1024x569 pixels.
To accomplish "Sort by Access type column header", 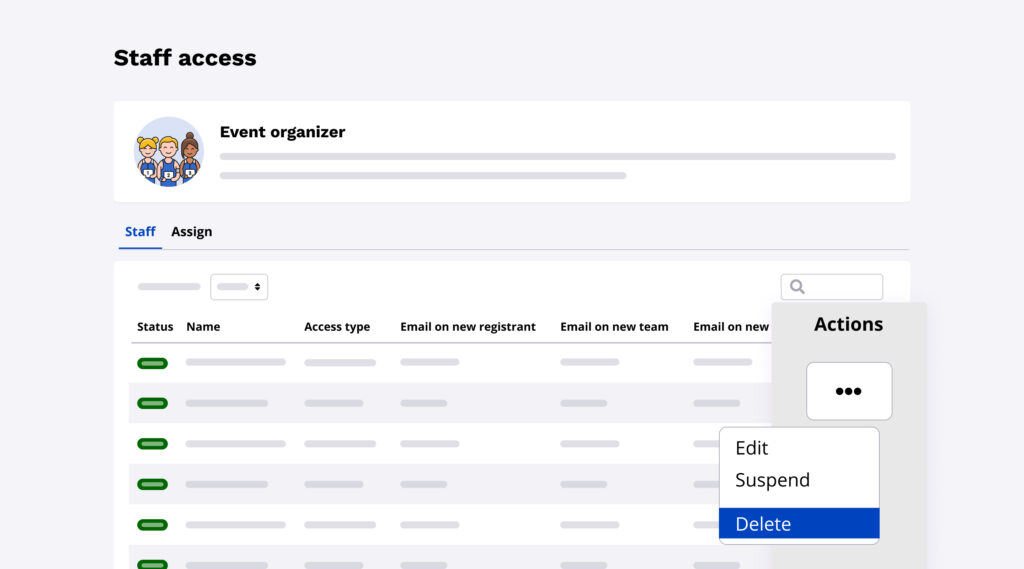I will [x=337, y=327].
